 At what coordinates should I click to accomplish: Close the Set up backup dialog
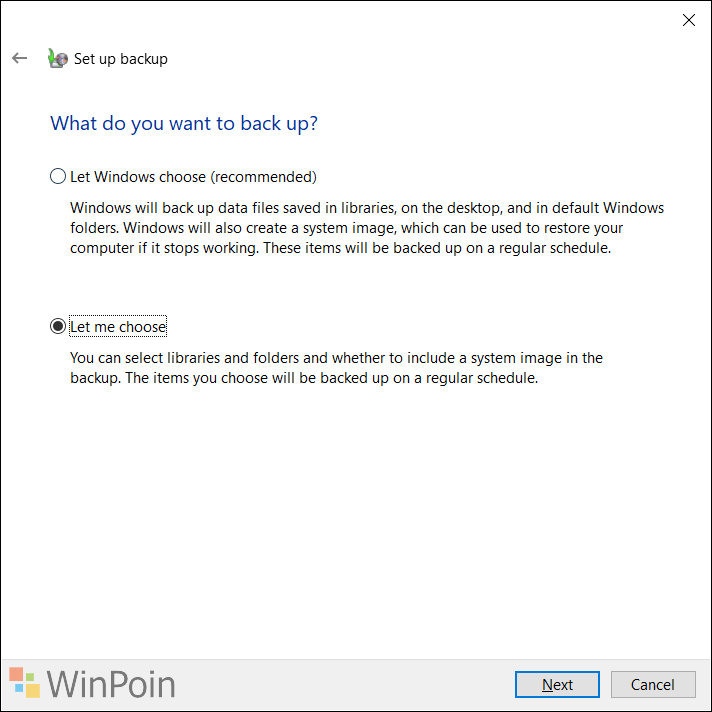pyautogui.click(x=688, y=20)
